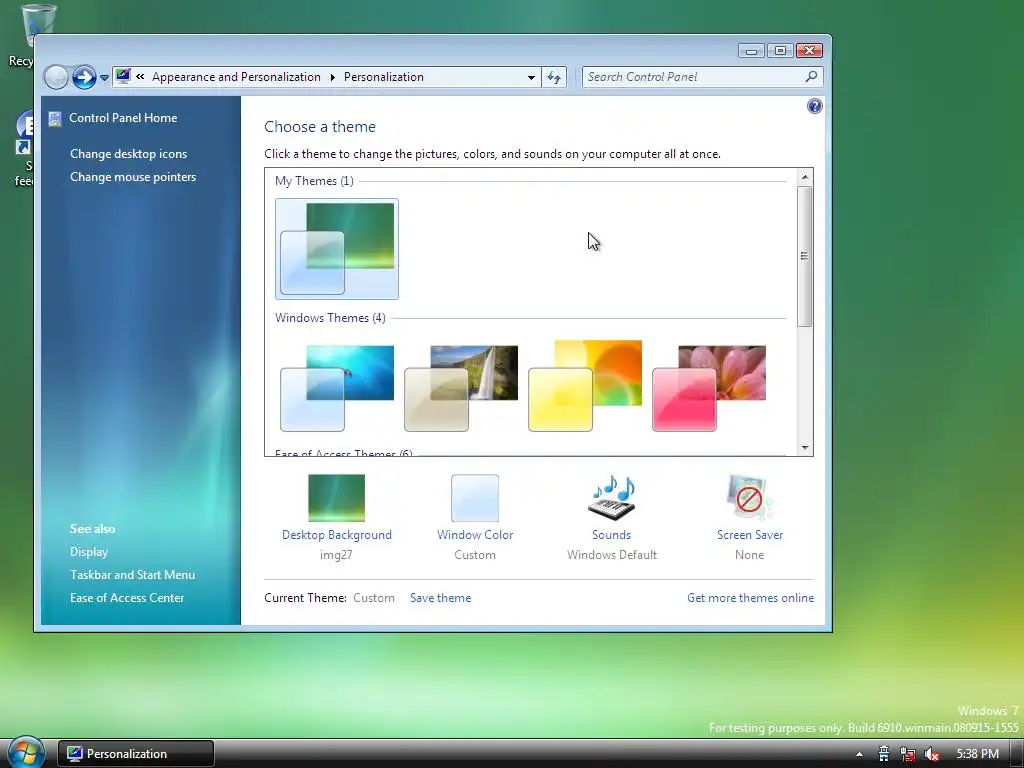Open Display under See also
1024x768 pixels.
point(89,552)
